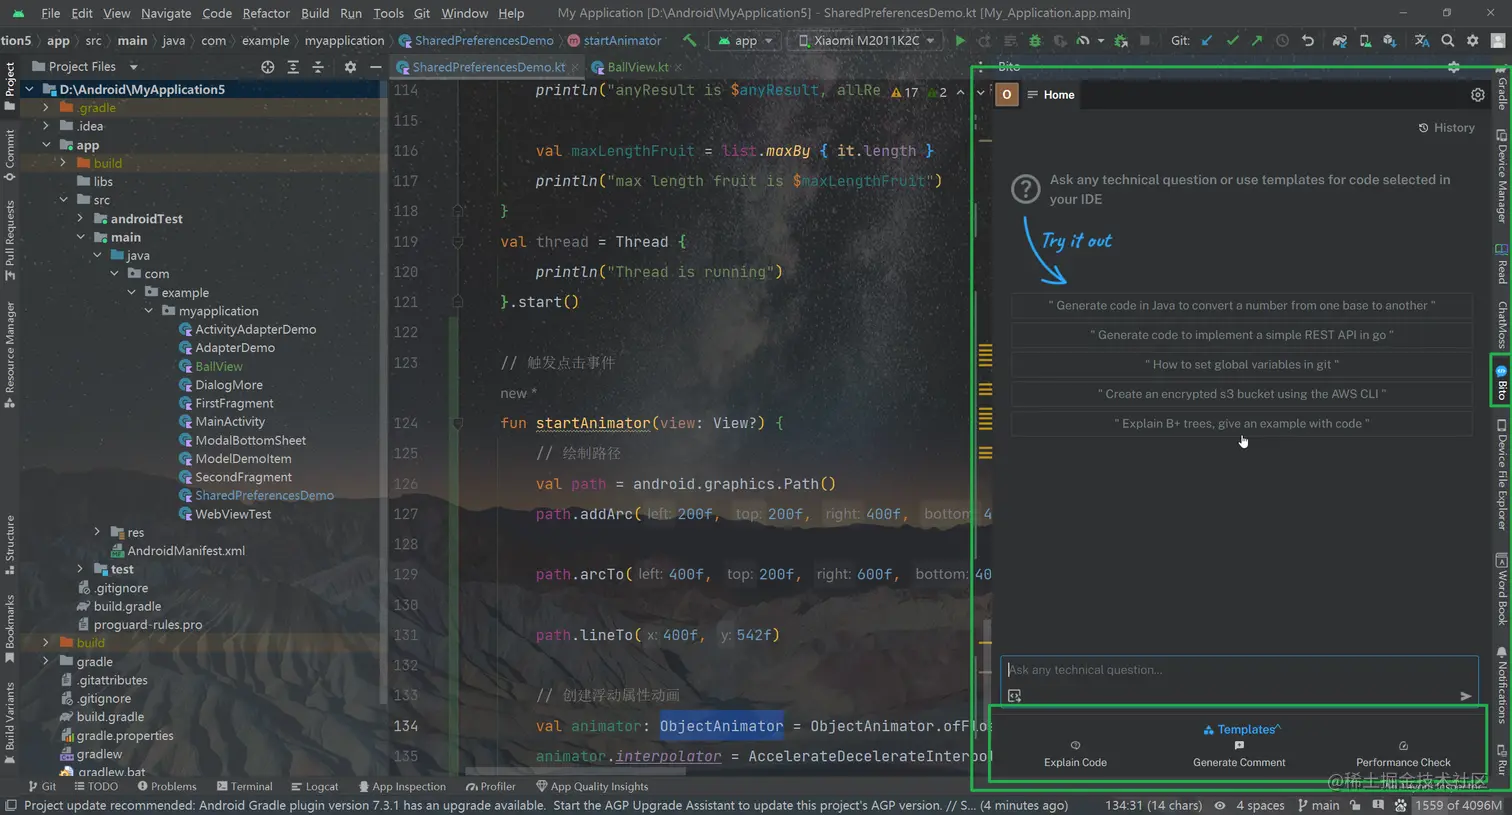Click the main Git branch widget in status bar
The height and width of the screenshot is (815, 1512).
pos(1318,805)
